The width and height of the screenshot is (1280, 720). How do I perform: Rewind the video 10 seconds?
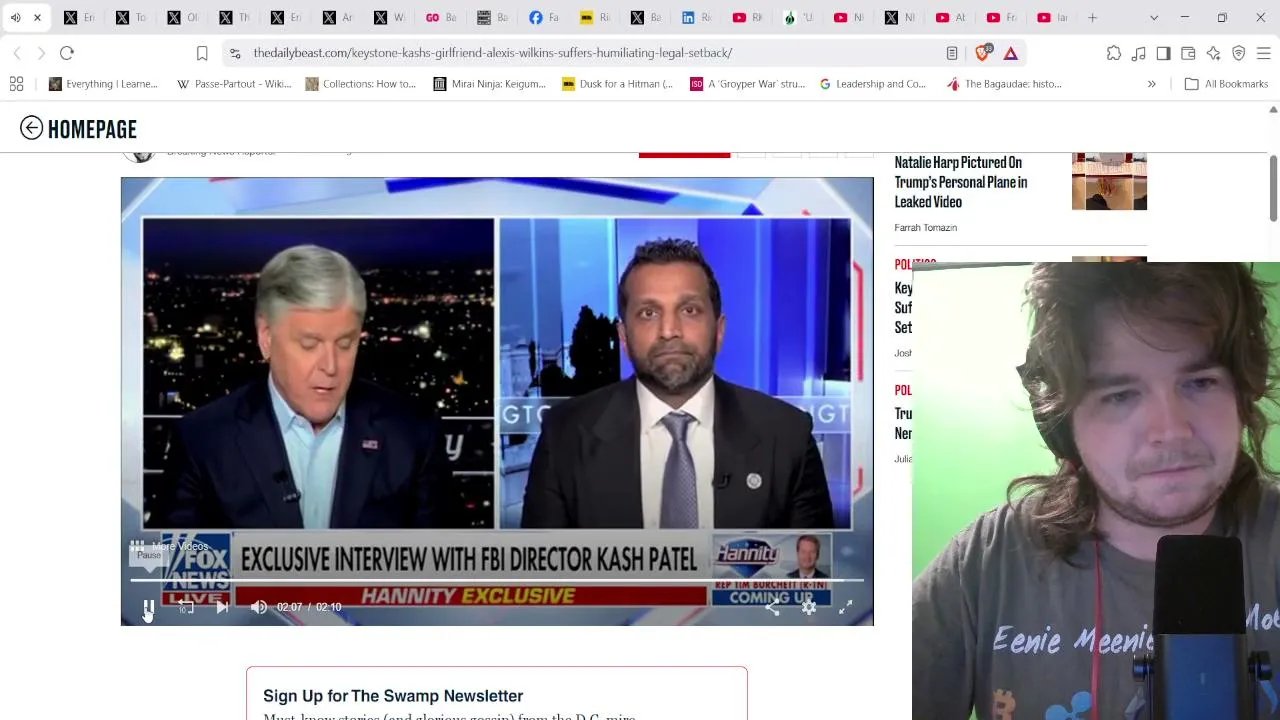(x=185, y=607)
